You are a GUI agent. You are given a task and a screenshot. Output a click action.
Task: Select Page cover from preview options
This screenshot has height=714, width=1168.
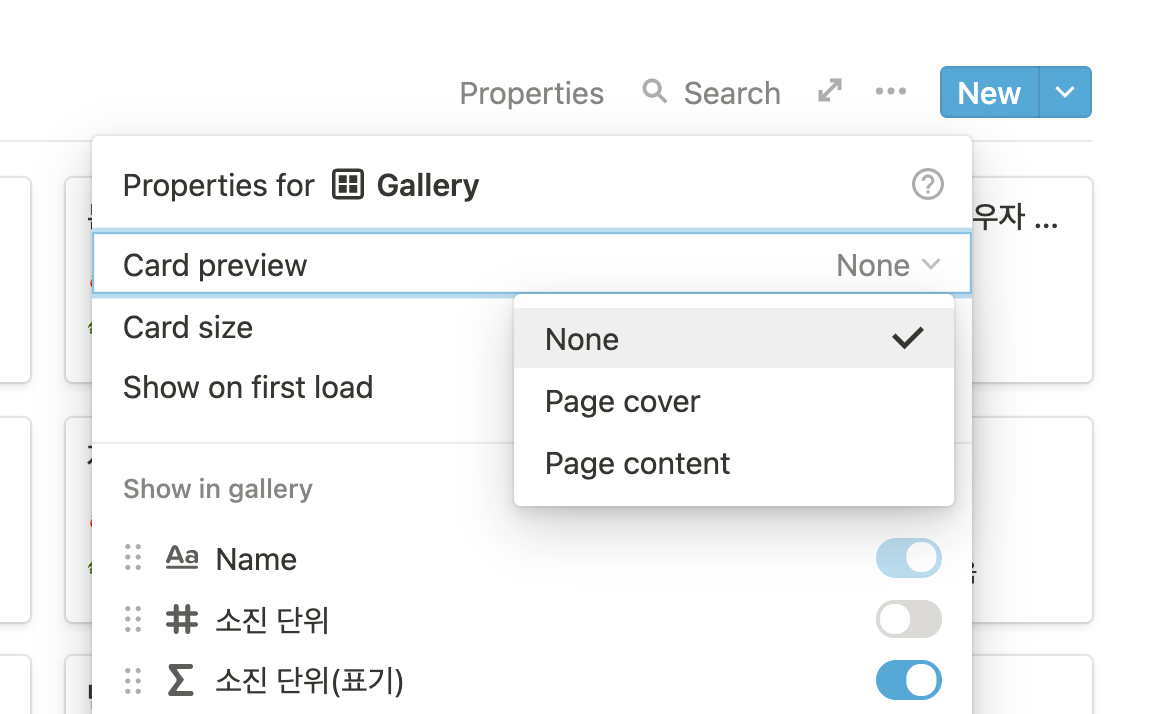click(x=622, y=402)
